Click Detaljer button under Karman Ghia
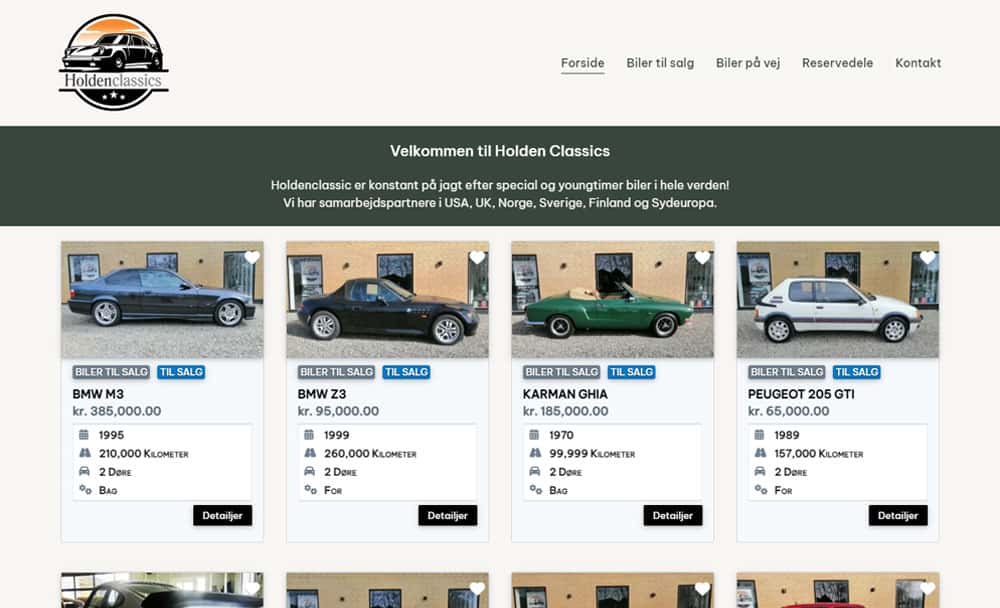Viewport: 1000px width, 608px height. coord(673,515)
